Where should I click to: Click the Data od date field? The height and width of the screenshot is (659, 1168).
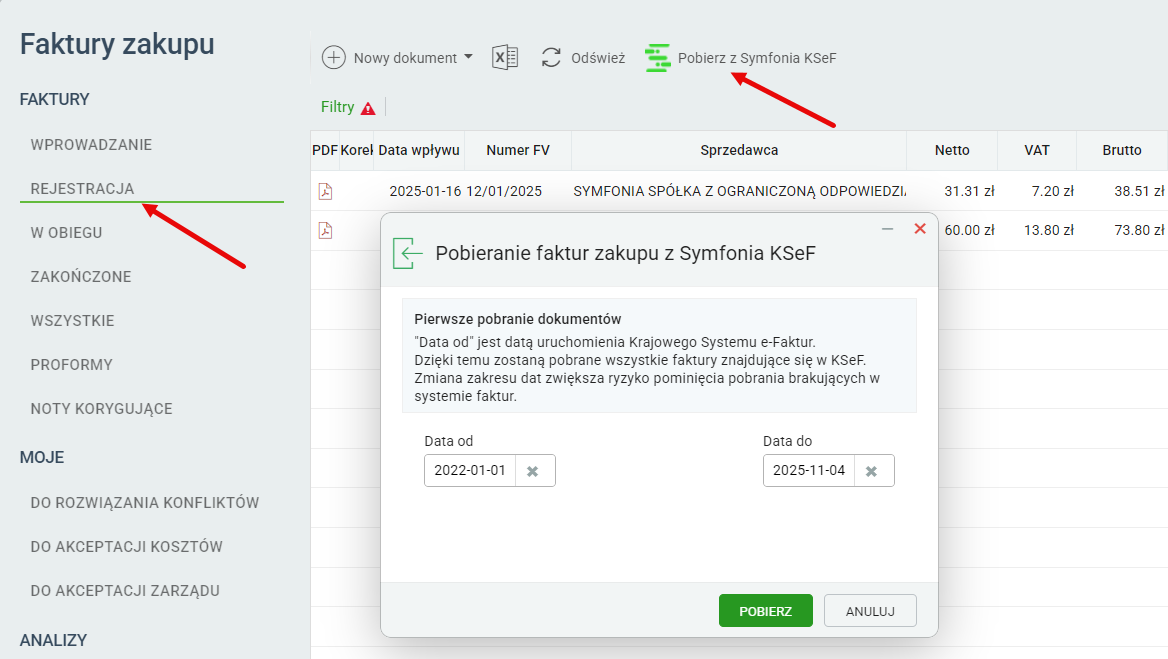tap(470, 471)
